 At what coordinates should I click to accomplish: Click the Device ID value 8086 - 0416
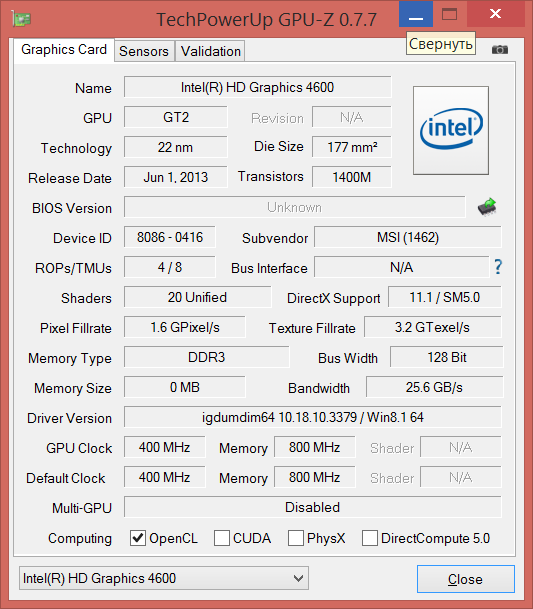[x=170, y=237]
